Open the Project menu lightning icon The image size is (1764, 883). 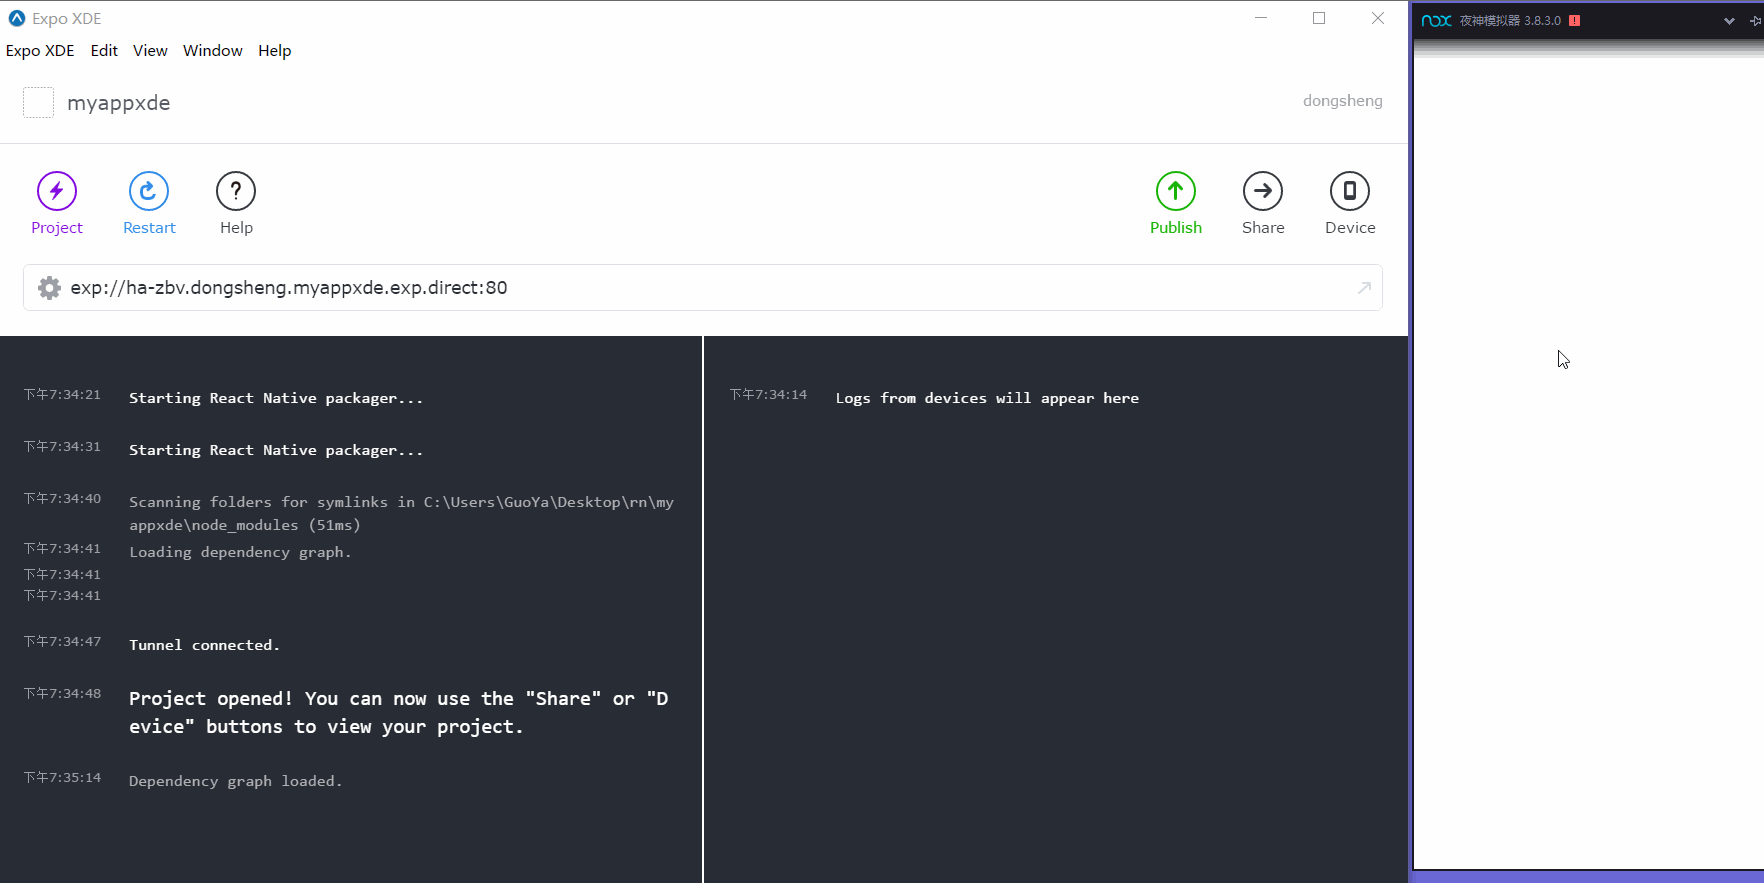point(57,191)
